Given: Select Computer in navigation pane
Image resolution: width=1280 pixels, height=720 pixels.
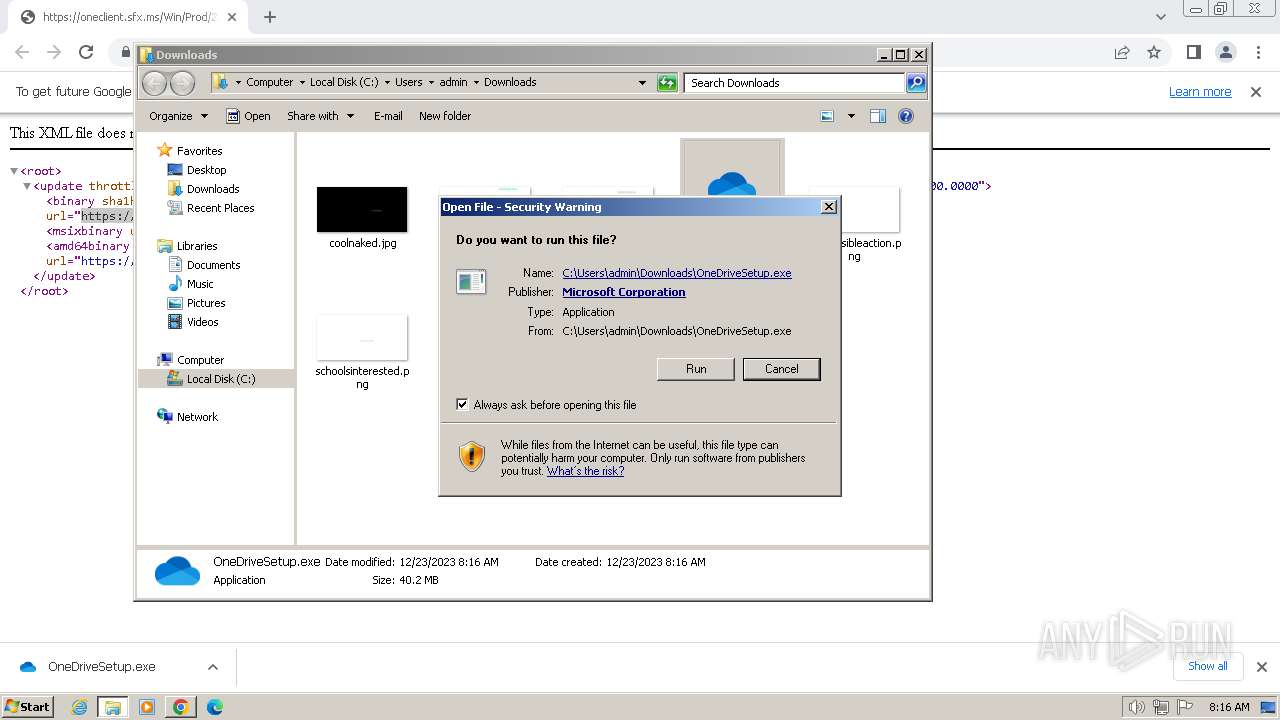Looking at the screenshot, I should [x=200, y=360].
